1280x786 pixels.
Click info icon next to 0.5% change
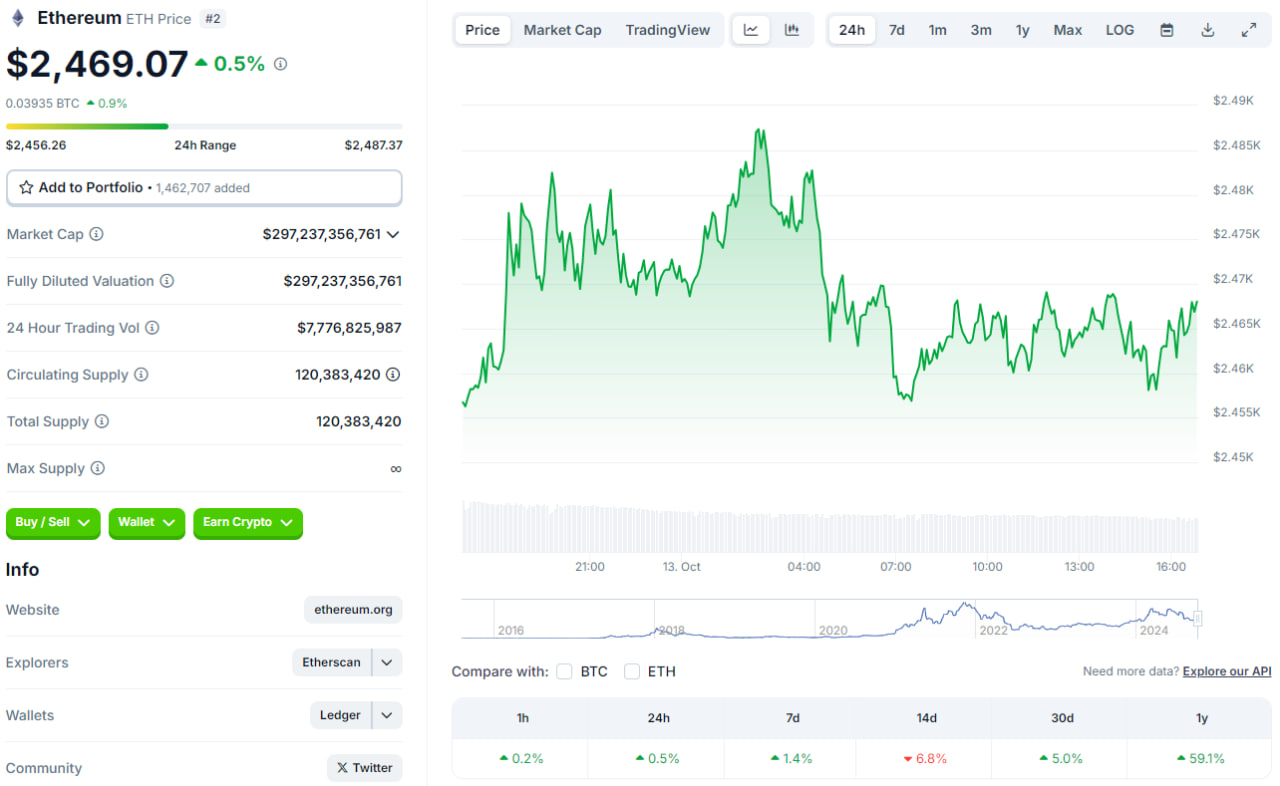[280, 64]
